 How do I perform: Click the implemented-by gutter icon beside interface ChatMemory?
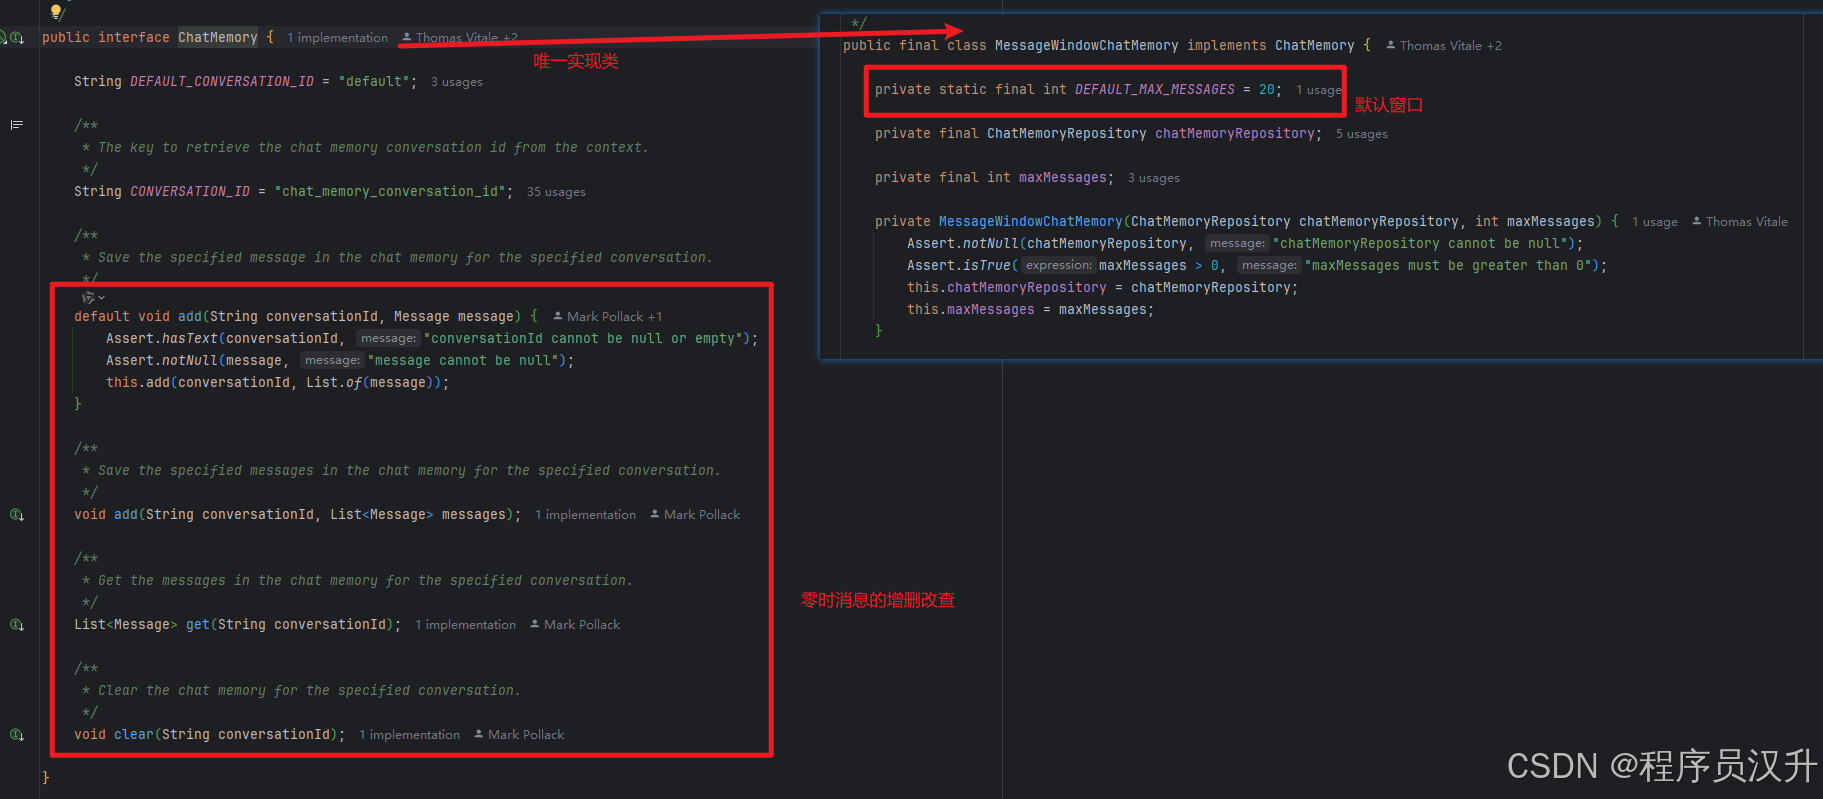(x=17, y=38)
